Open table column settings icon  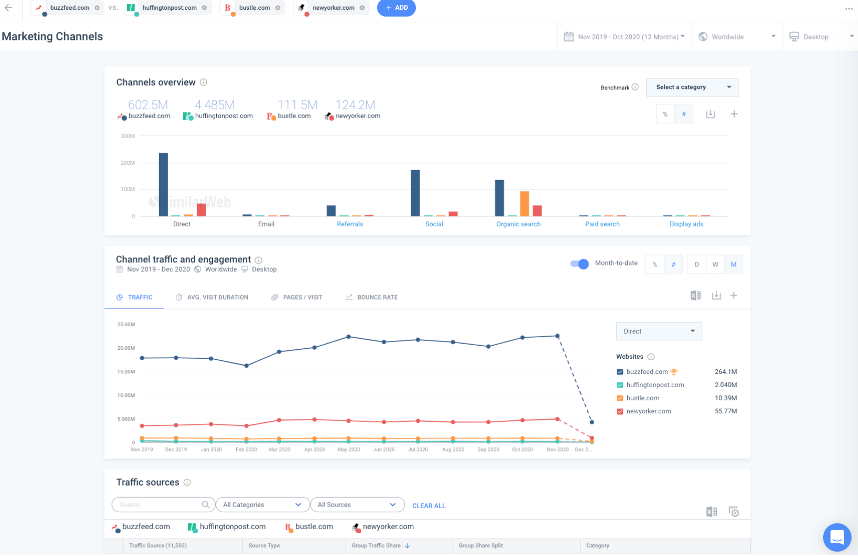(733, 512)
